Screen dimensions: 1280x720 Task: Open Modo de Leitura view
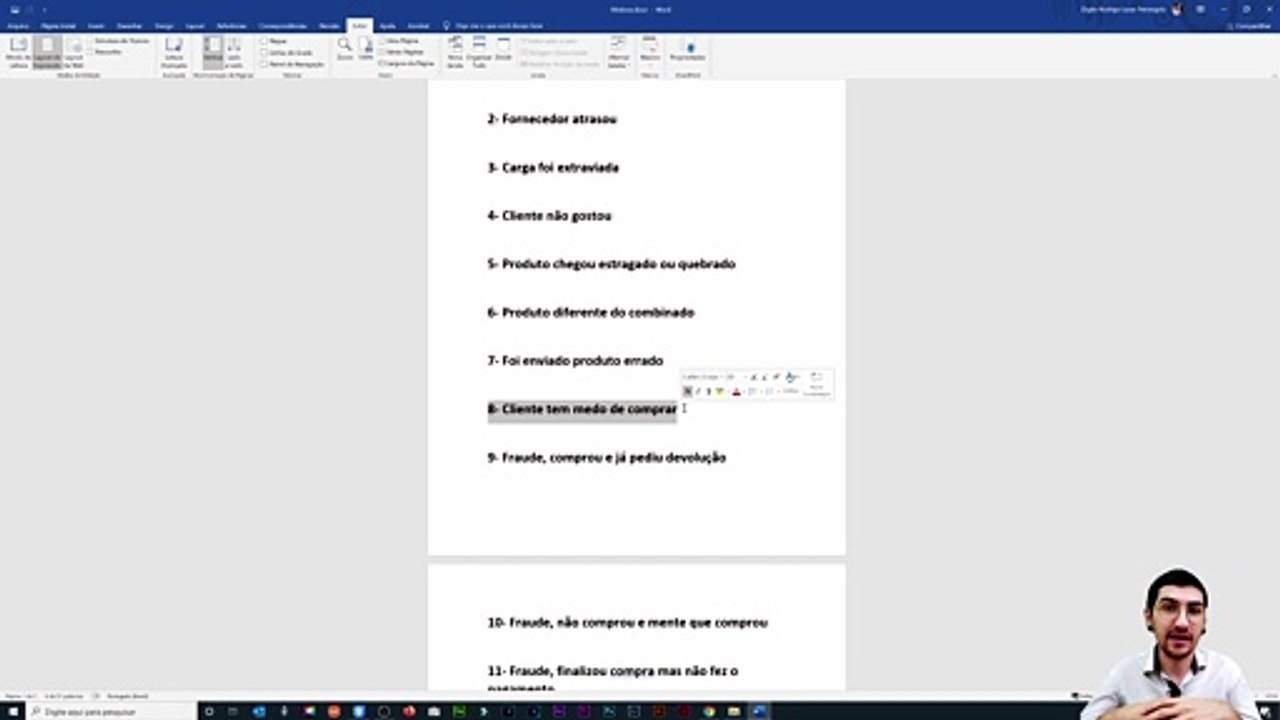[x=18, y=52]
